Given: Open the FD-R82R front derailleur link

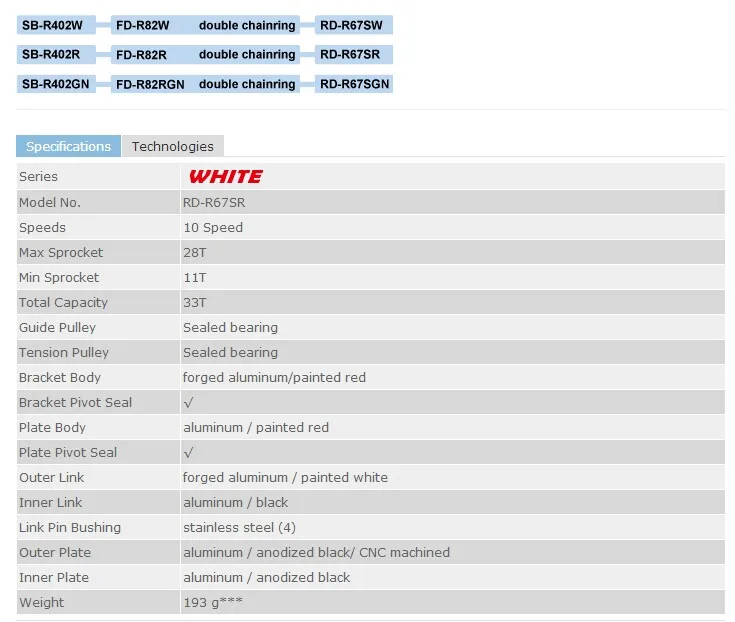Looking at the screenshot, I should (141, 55).
